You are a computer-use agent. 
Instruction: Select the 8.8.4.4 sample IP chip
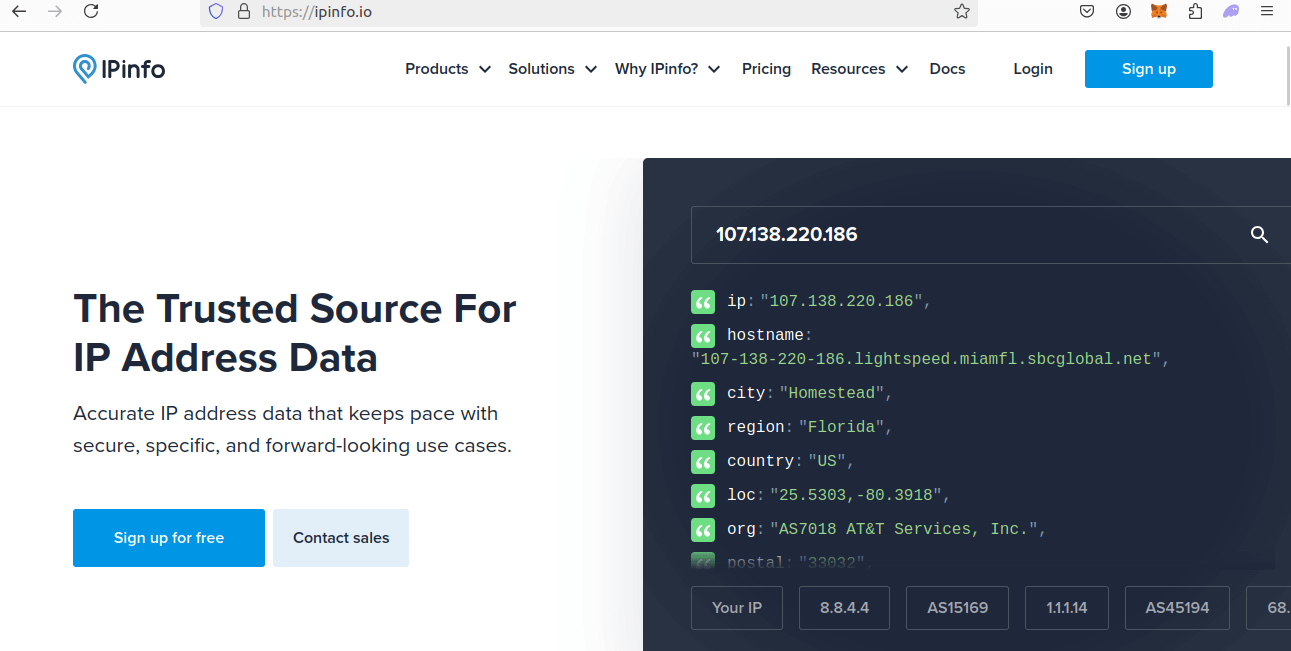(844, 608)
